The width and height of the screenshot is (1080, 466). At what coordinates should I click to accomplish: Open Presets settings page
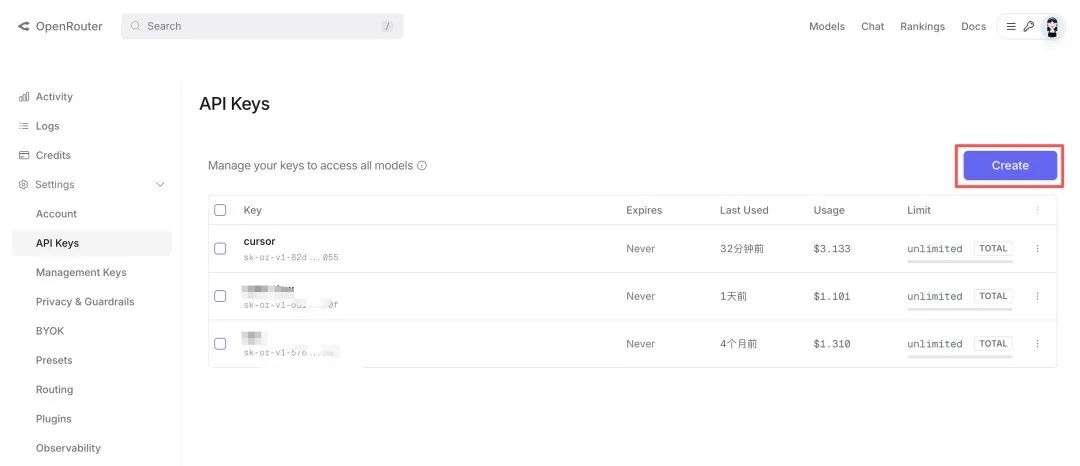54,360
